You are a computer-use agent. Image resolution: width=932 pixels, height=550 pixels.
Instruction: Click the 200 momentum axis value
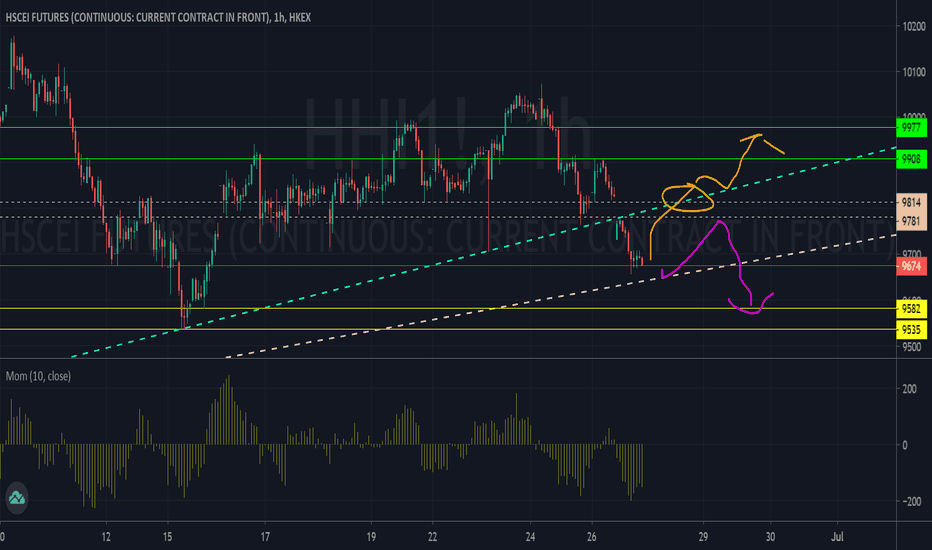pyautogui.click(x=909, y=389)
